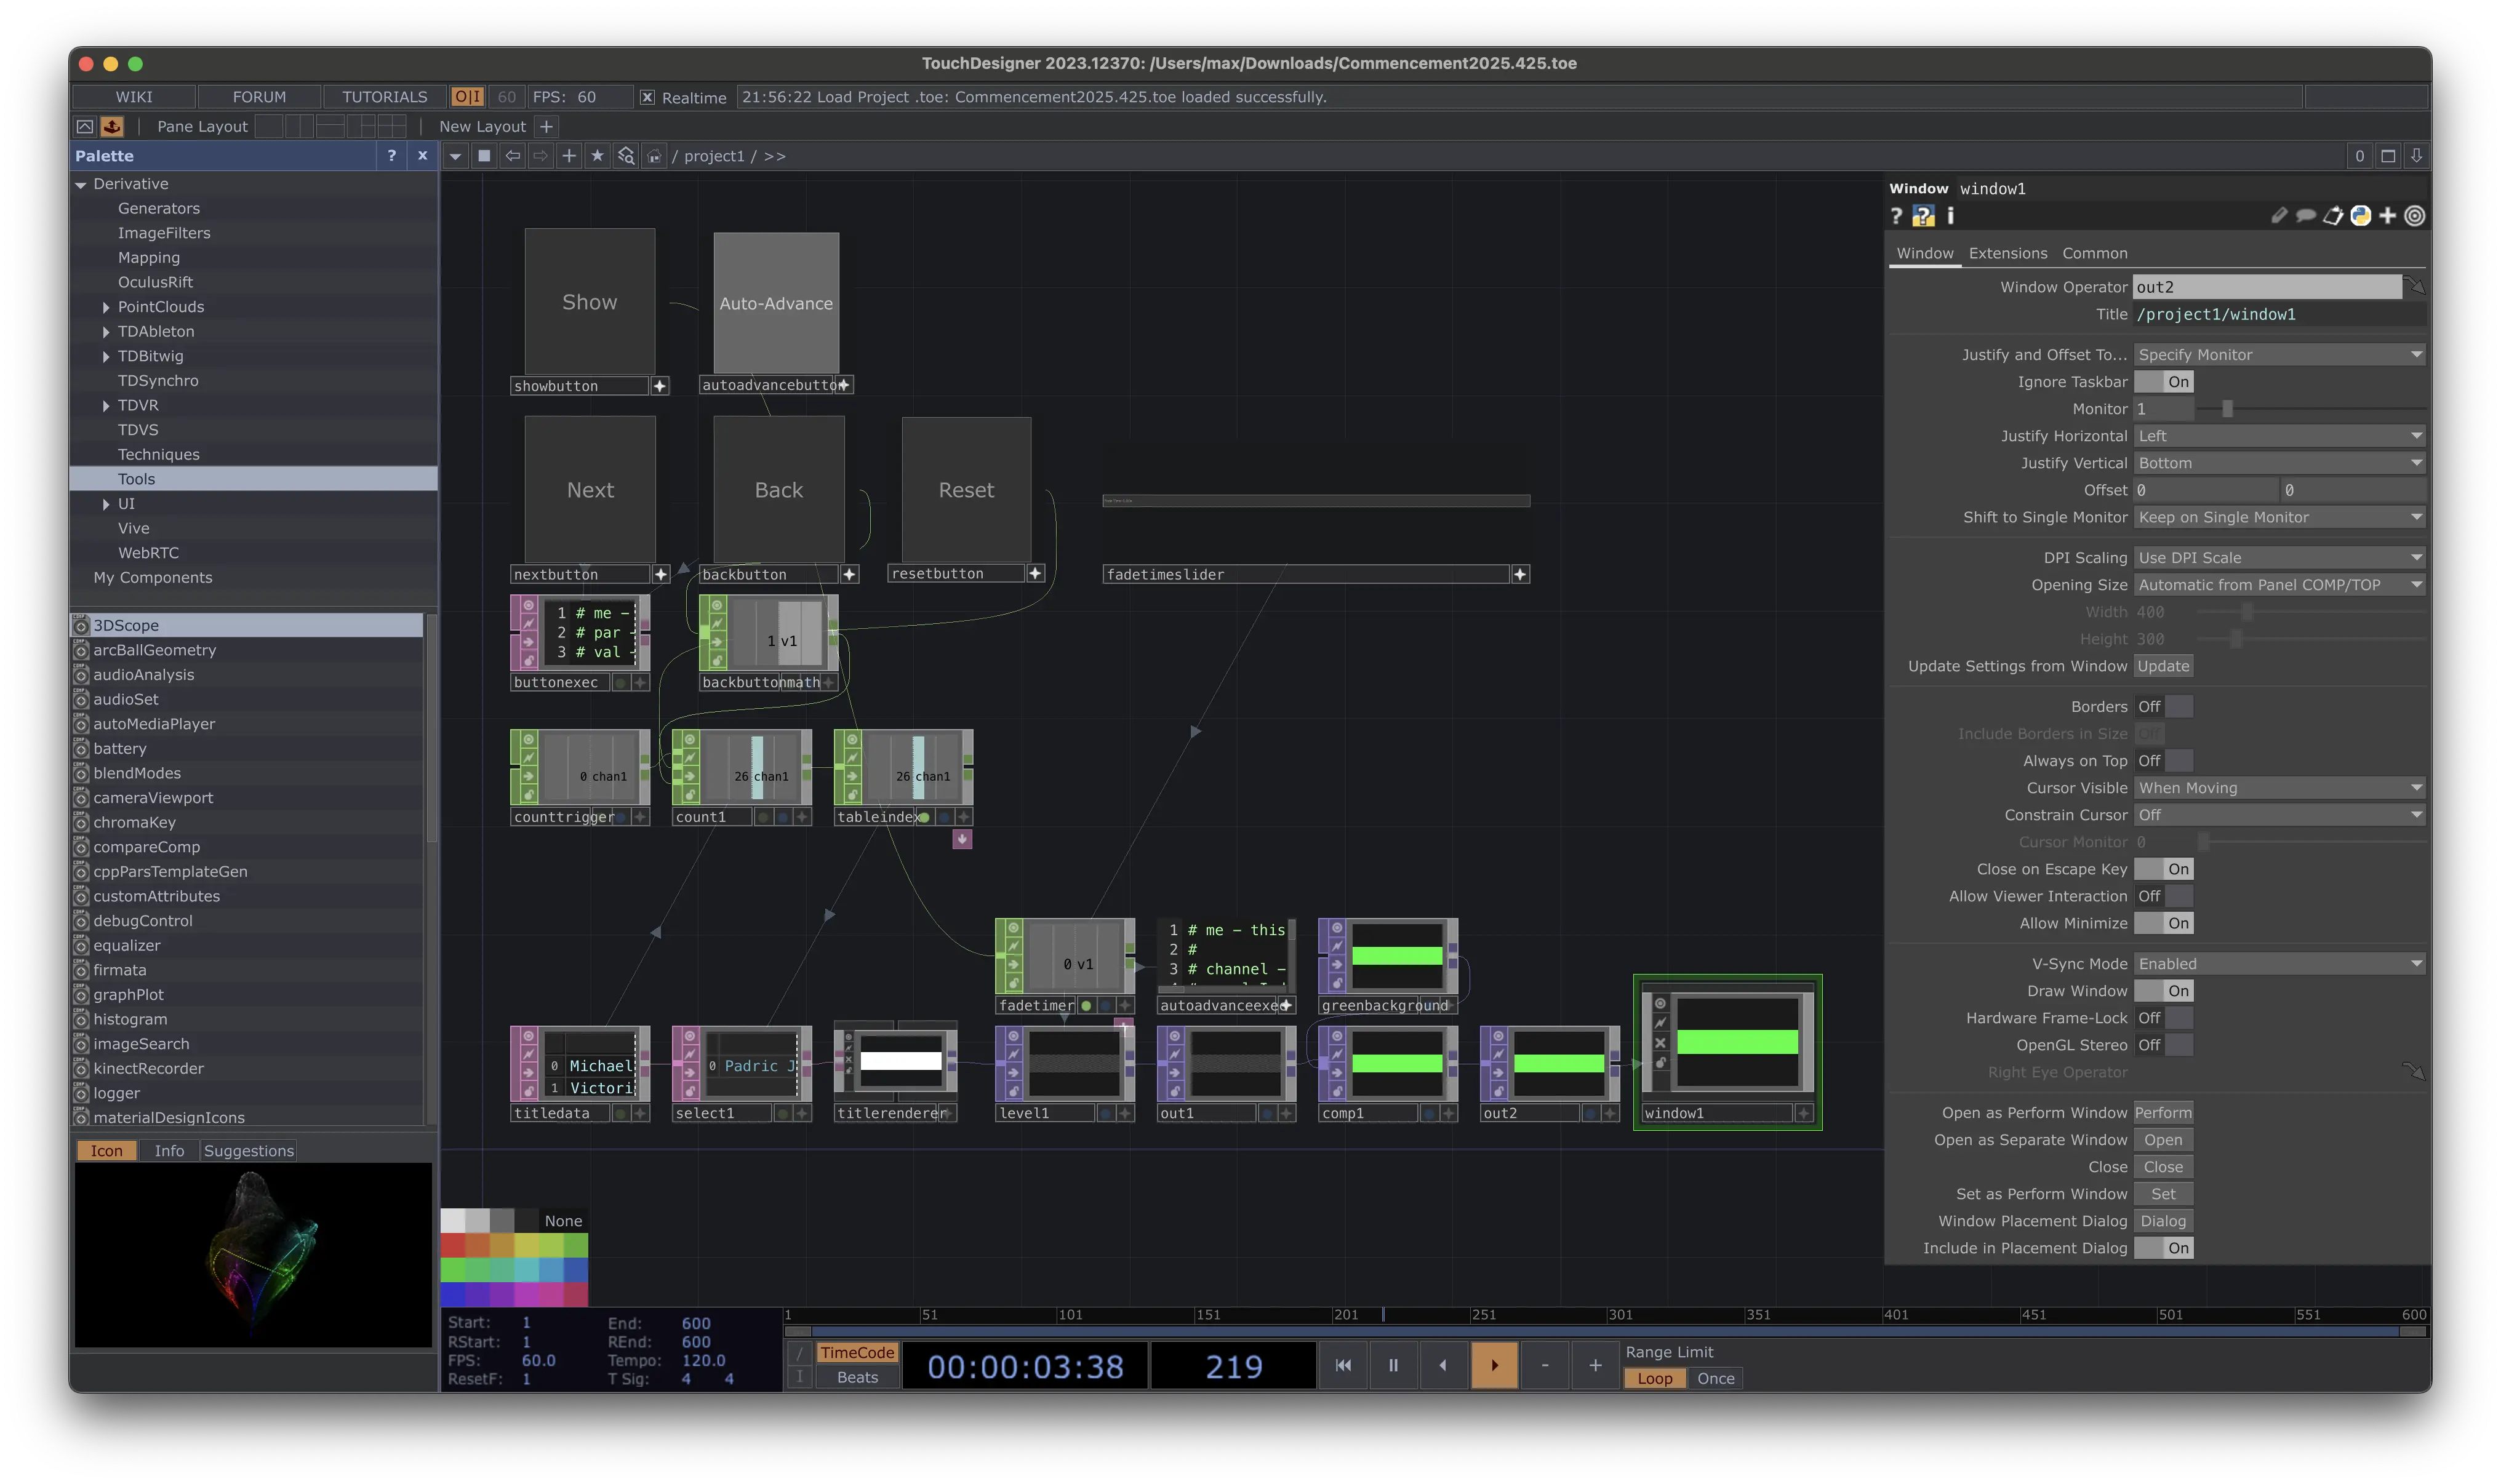Toggle Always on Top switch
This screenshot has width=2501, height=1484.
[x=2163, y=761]
